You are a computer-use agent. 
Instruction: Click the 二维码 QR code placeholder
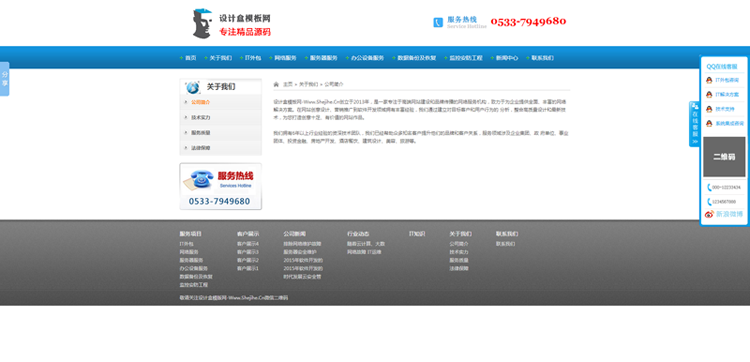point(724,157)
